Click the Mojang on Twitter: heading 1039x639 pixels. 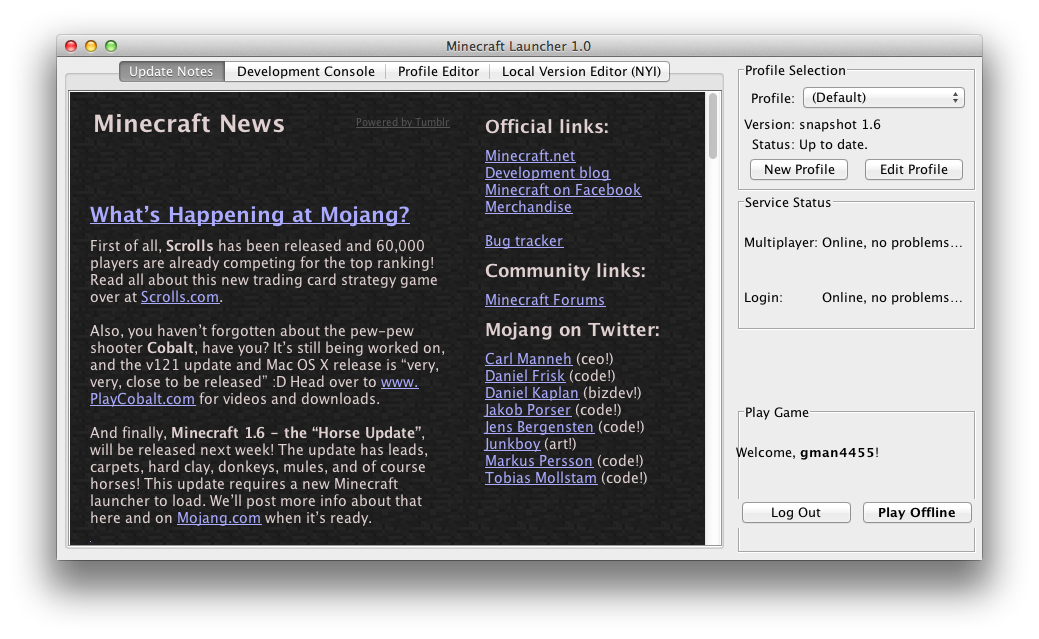pos(573,329)
